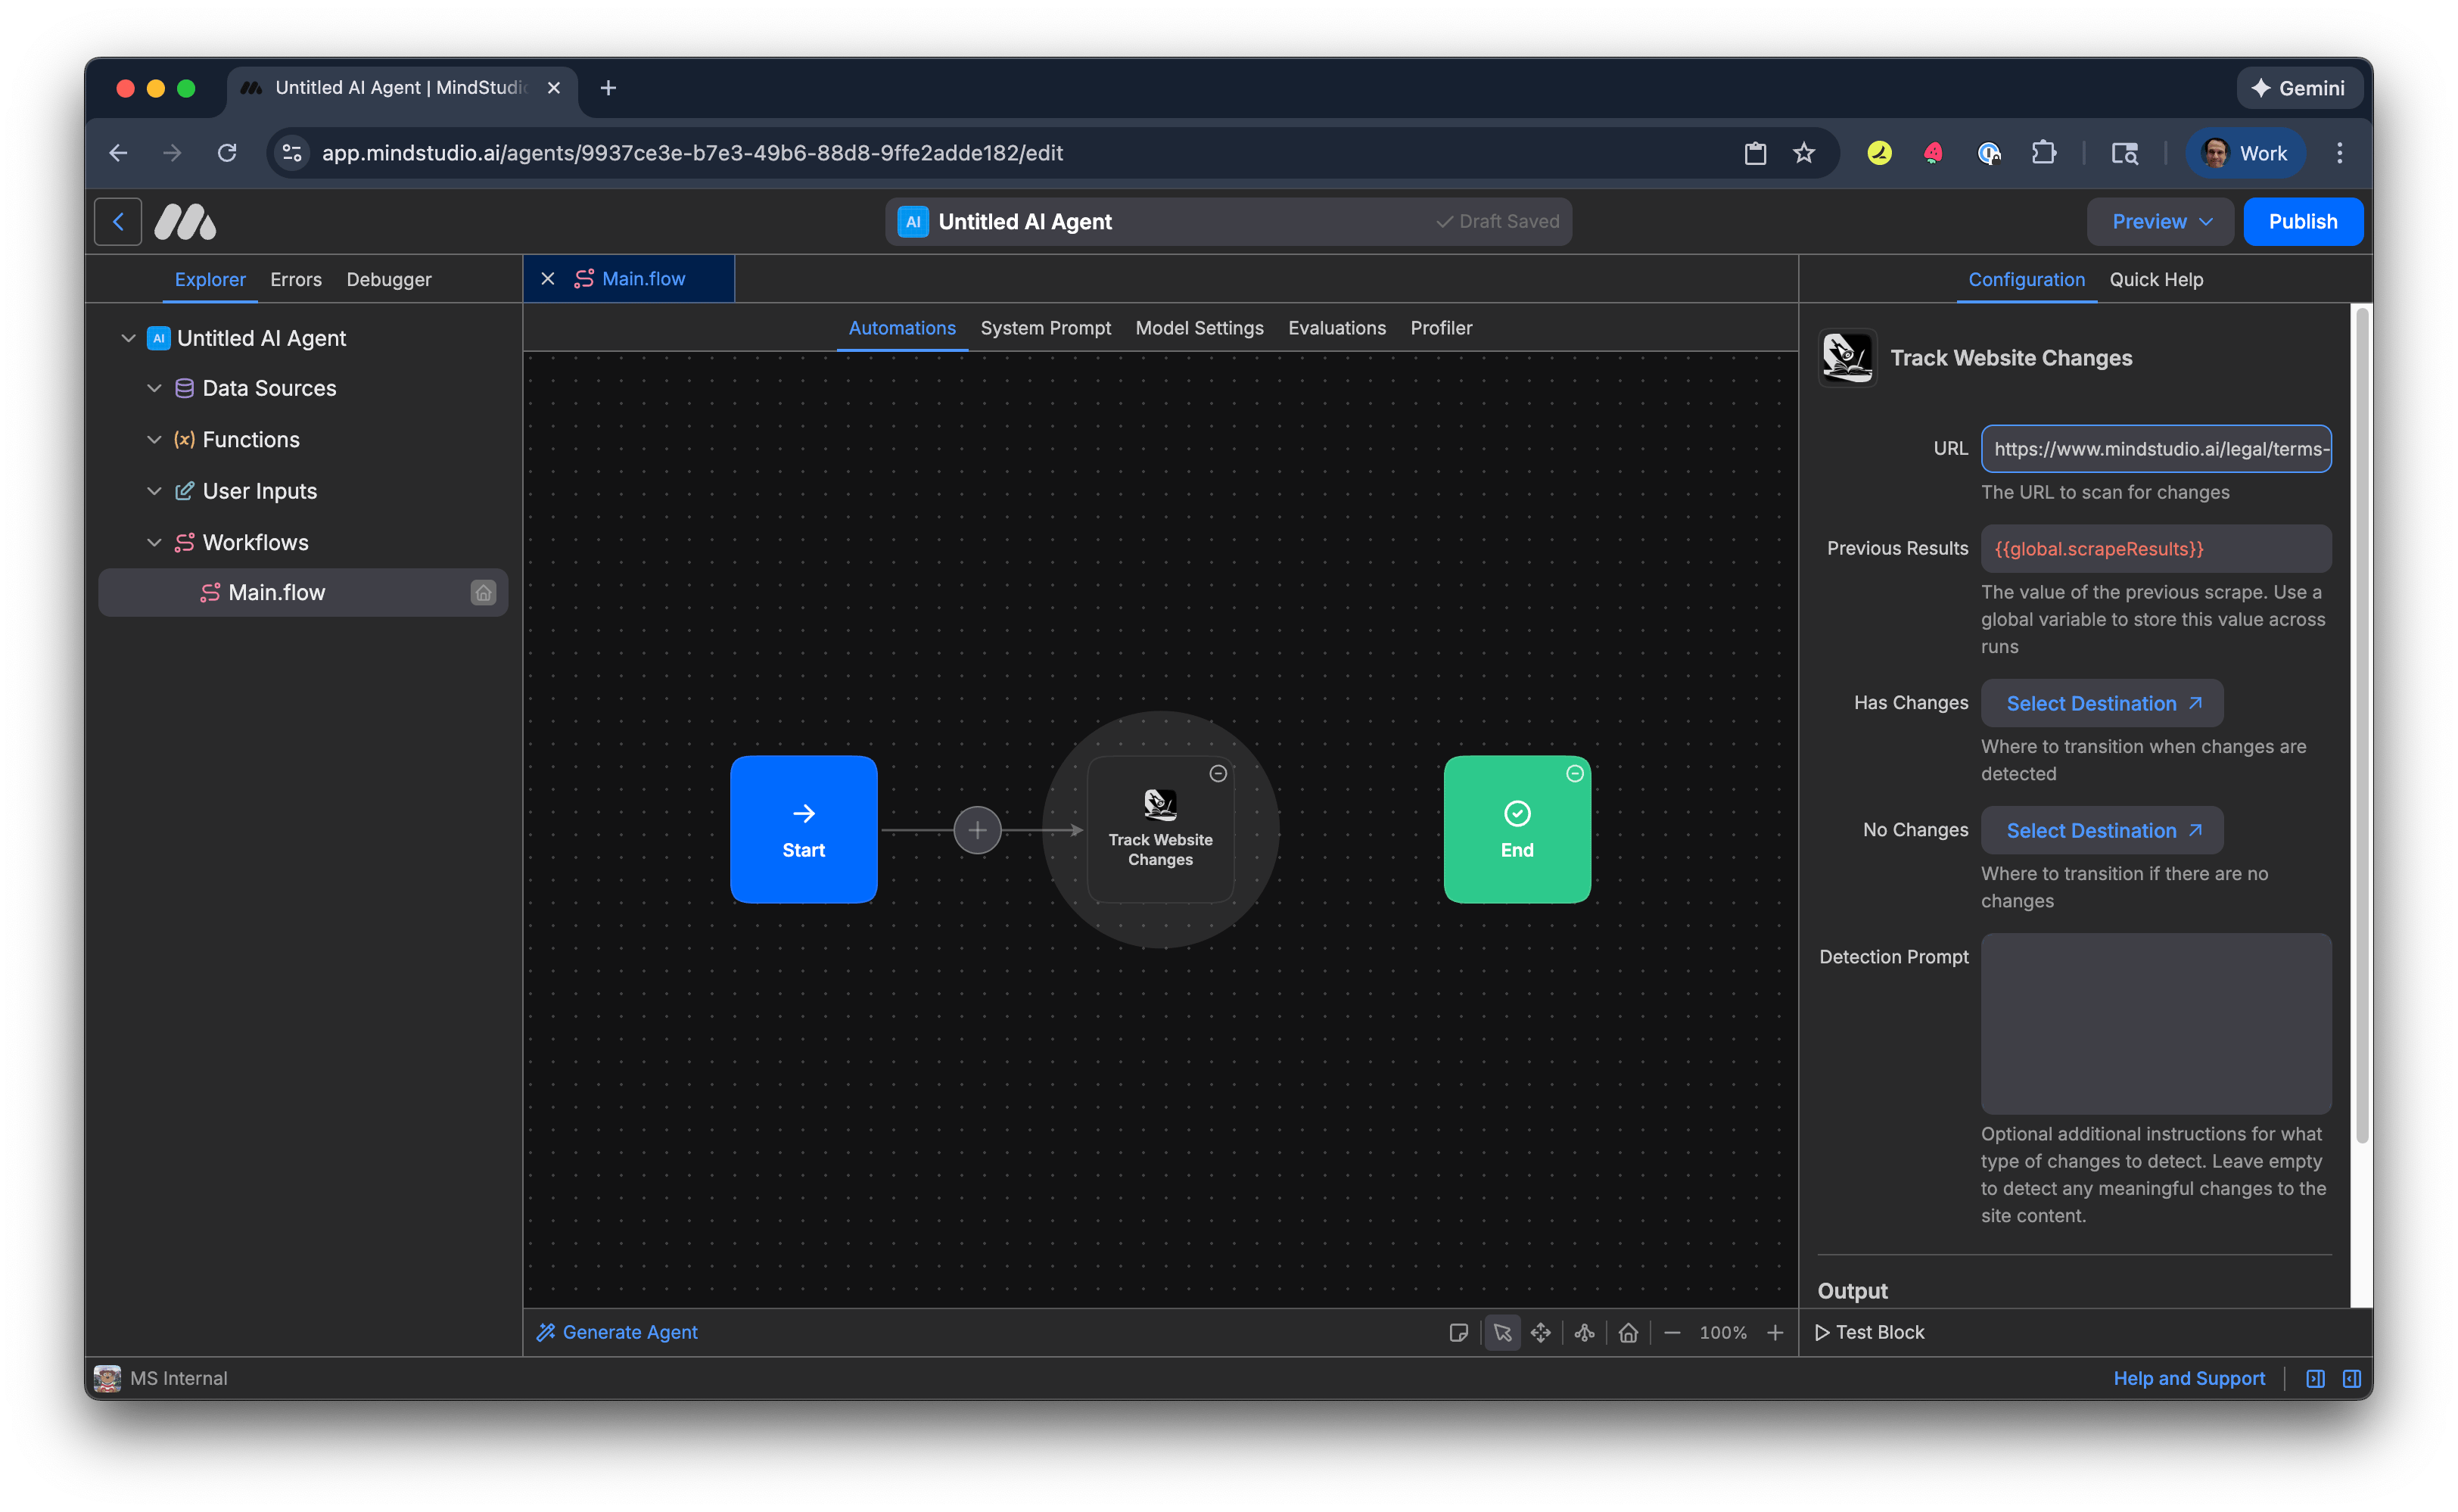Click the Publish button
Image resolution: width=2458 pixels, height=1512 pixels.
click(x=2302, y=222)
